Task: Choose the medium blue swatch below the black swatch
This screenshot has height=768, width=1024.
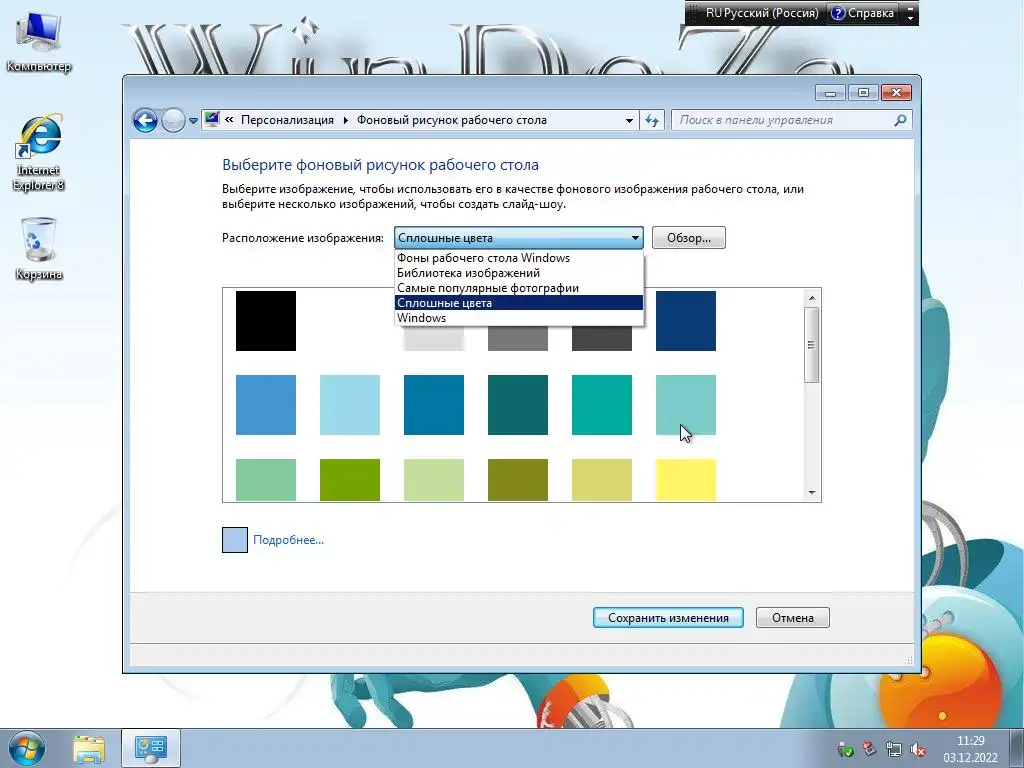Action: tap(266, 405)
